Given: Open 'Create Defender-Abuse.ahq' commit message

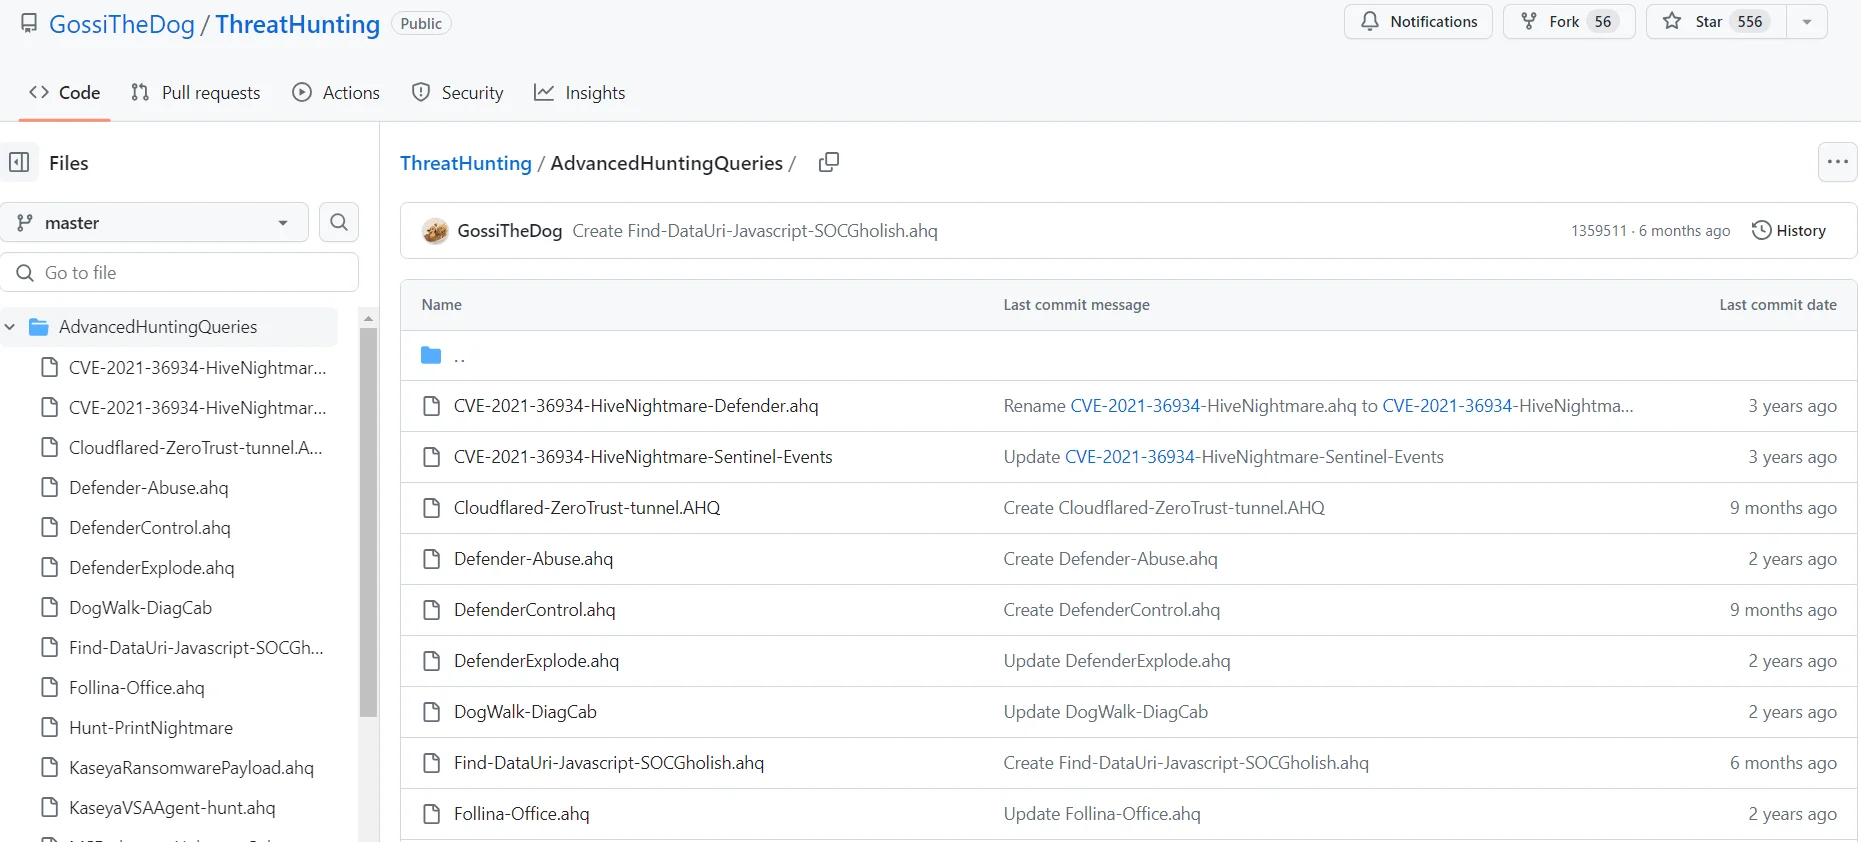Looking at the screenshot, I should pos(1111,559).
